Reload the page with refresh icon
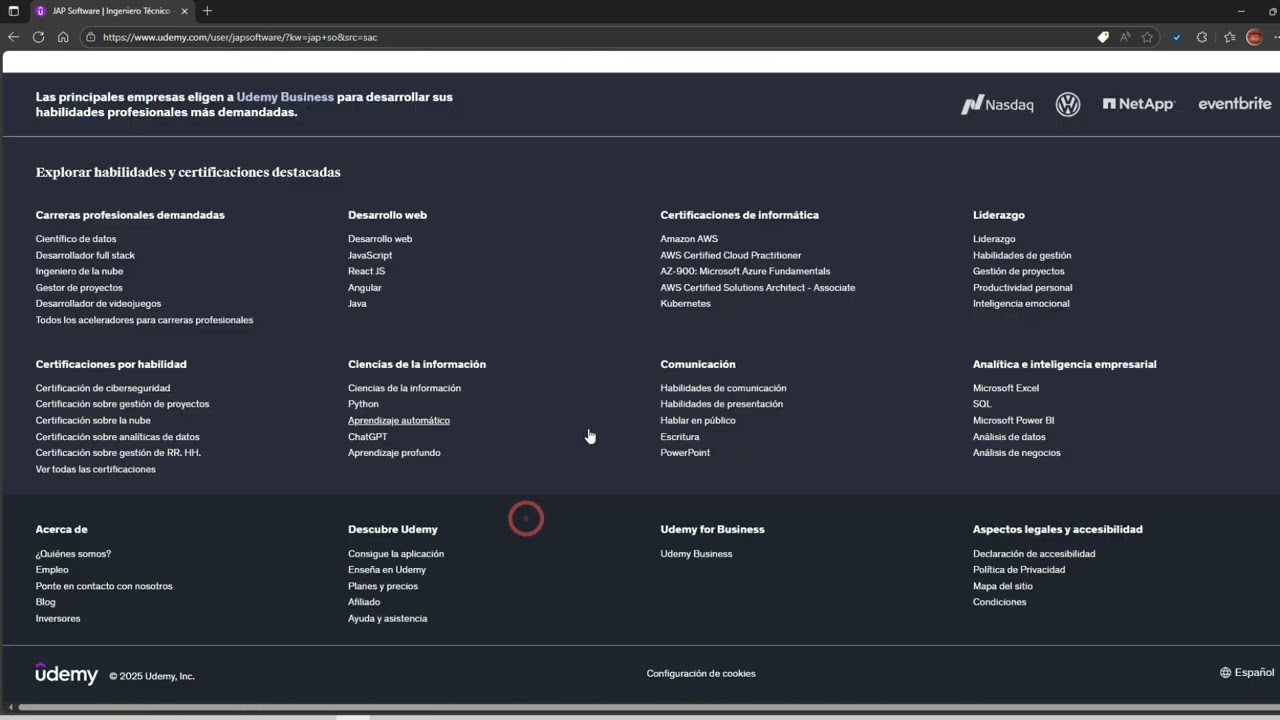This screenshot has width=1280, height=720. [38, 37]
